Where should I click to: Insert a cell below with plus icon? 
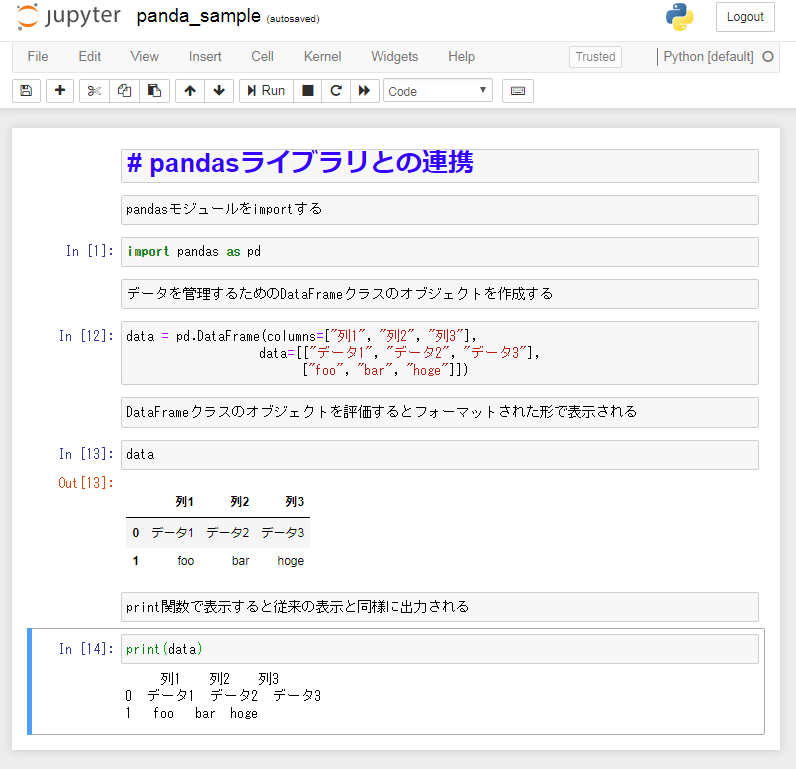pyautogui.click(x=60, y=91)
